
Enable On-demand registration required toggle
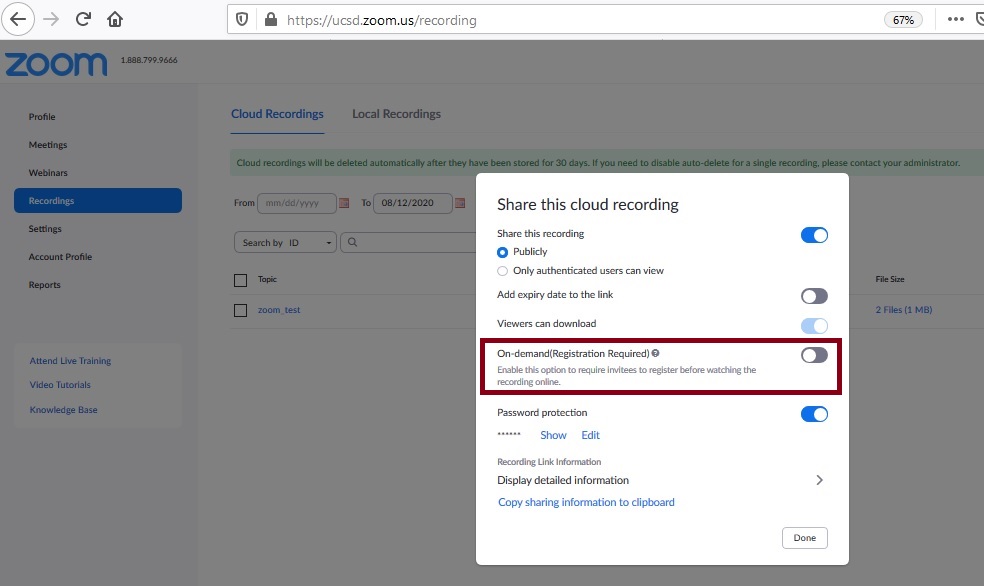[x=814, y=355]
